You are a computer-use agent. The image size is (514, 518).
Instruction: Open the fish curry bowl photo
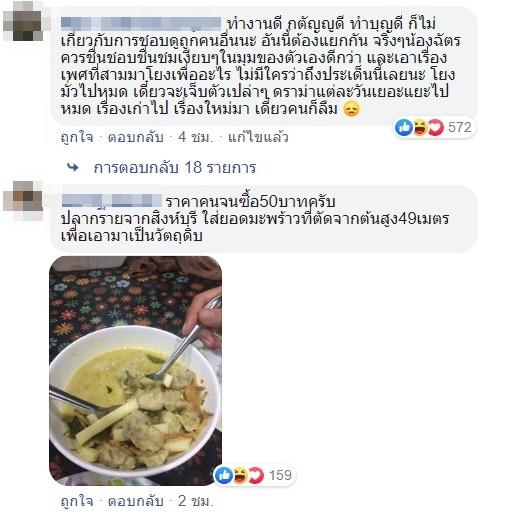(135, 371)
